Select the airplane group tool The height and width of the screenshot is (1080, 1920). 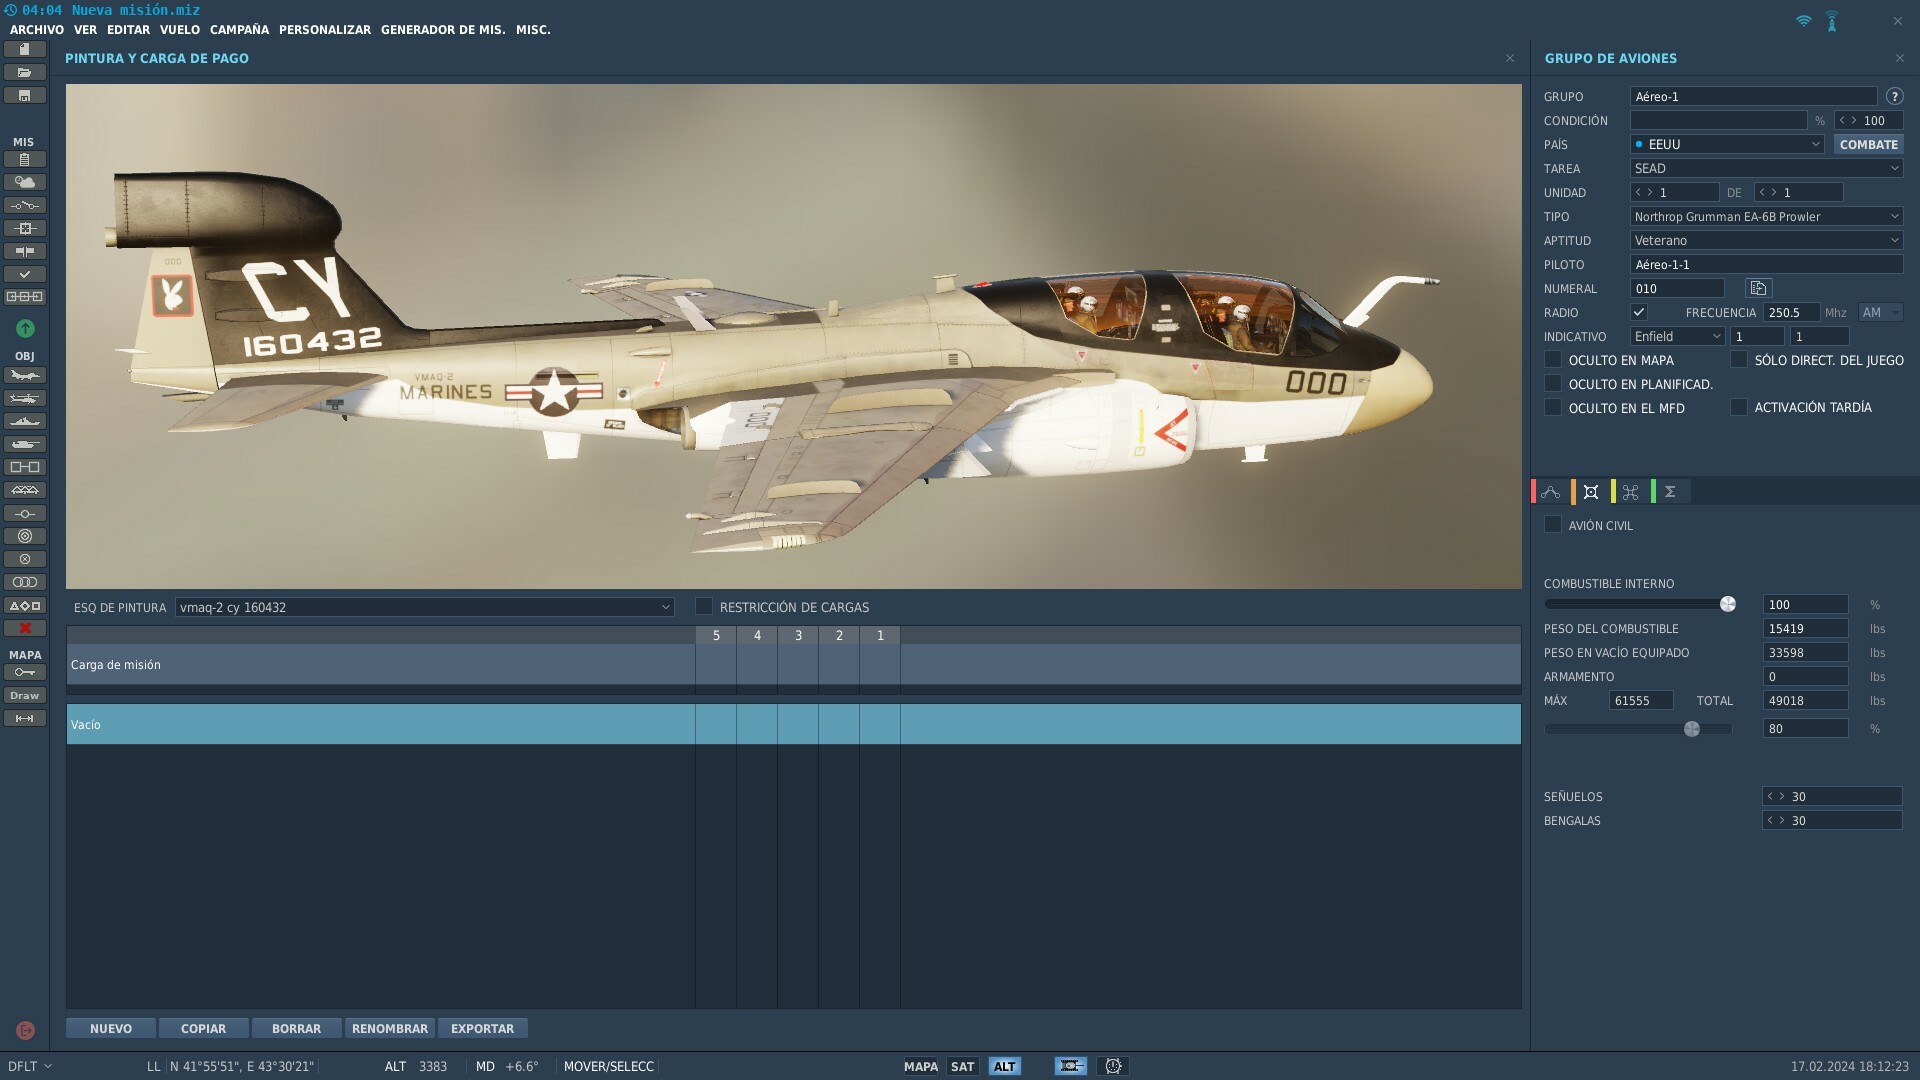25,375
